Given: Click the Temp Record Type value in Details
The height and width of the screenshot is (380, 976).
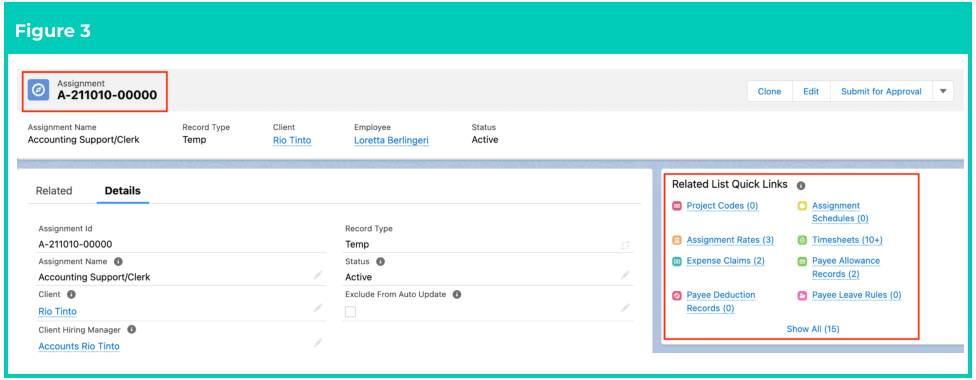Looking at the screenshot, I should pos(357,245).
